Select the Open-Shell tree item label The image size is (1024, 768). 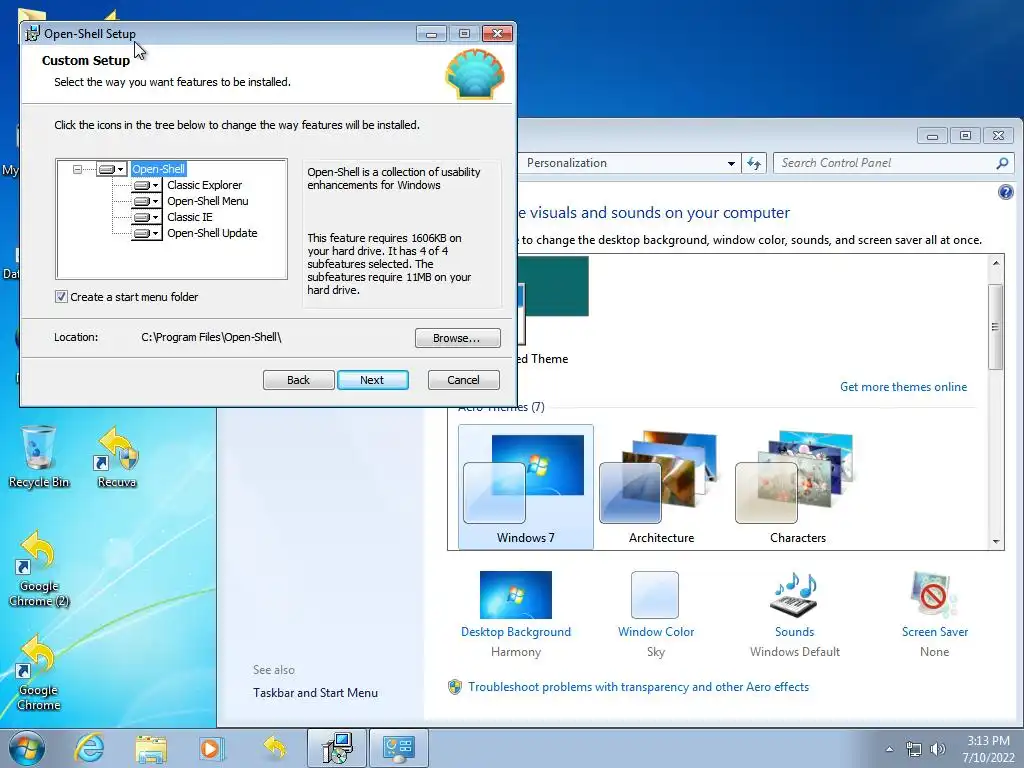coord(159,169)
